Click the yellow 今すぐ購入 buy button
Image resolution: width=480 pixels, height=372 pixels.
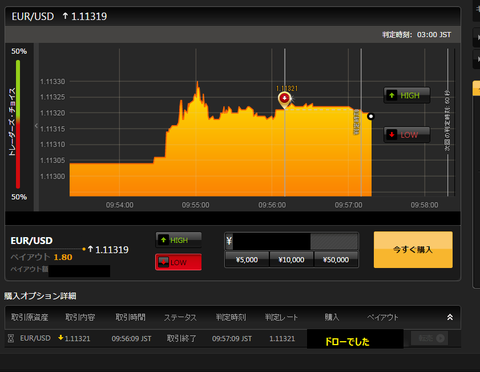click(413, 250)
